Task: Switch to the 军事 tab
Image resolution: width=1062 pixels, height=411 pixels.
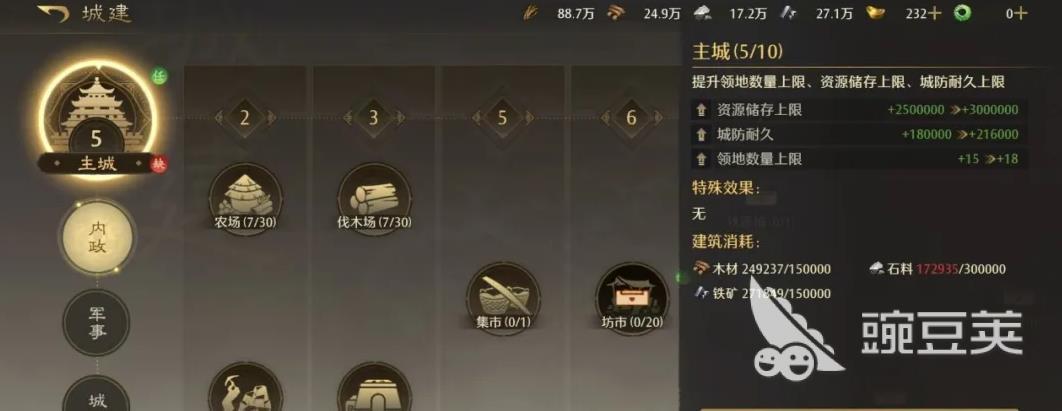Action: click(96, 322)
